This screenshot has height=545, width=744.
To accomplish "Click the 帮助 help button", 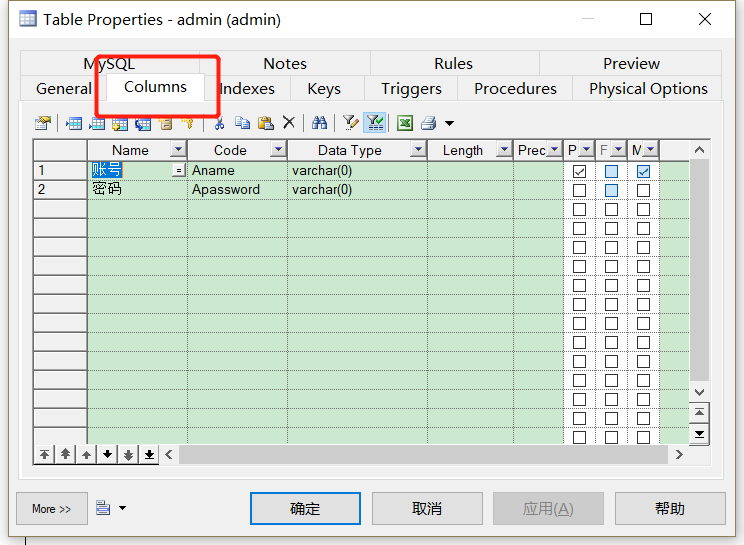I will point(670,508).
